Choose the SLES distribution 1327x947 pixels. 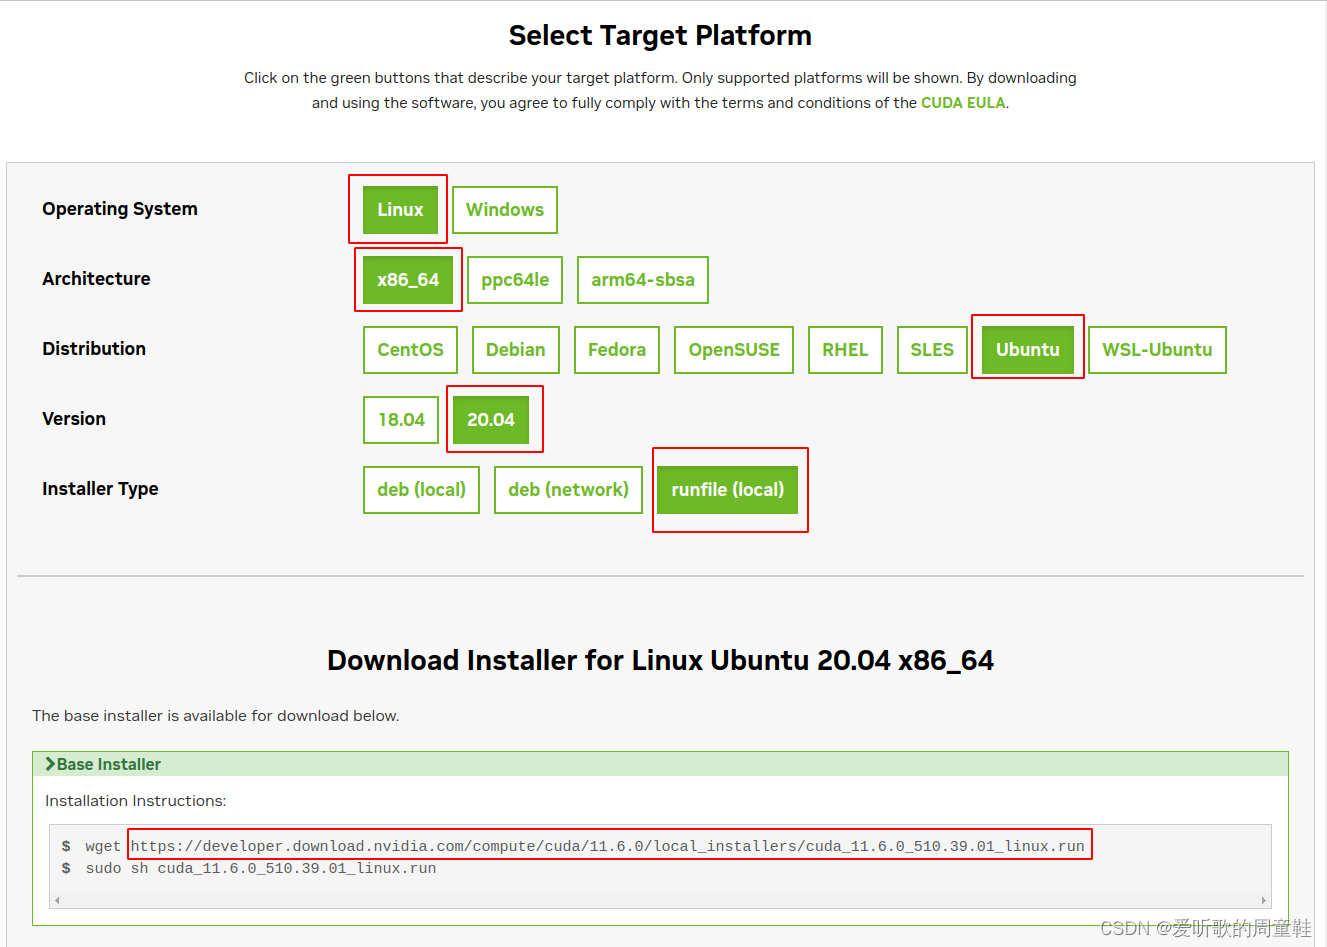point(931,350)
